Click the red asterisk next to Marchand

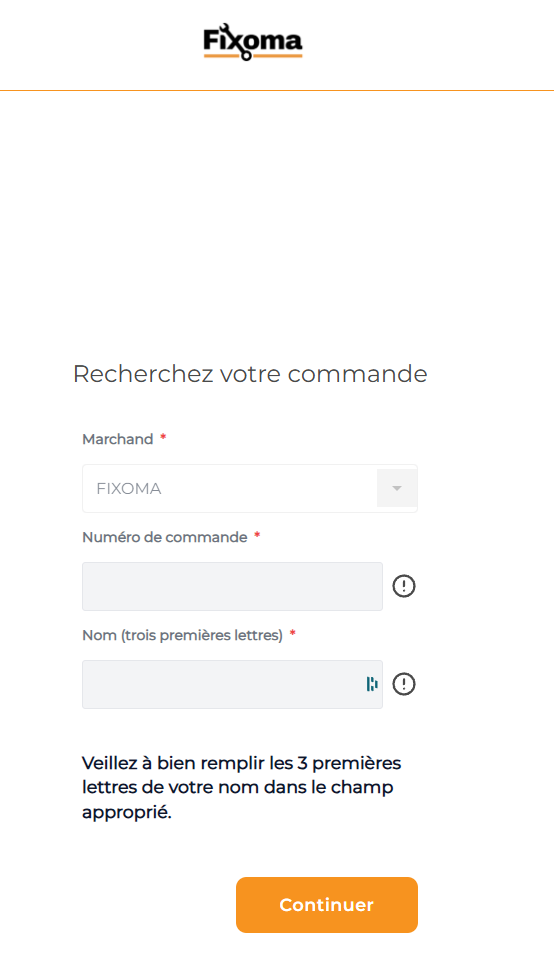[163, 437]
